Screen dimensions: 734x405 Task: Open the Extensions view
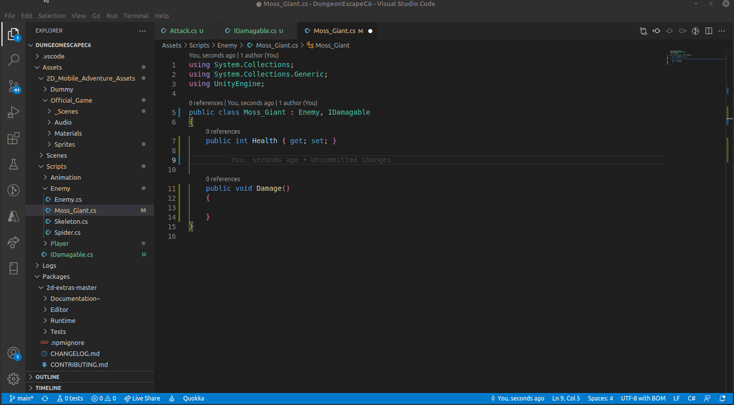(13, 139)
